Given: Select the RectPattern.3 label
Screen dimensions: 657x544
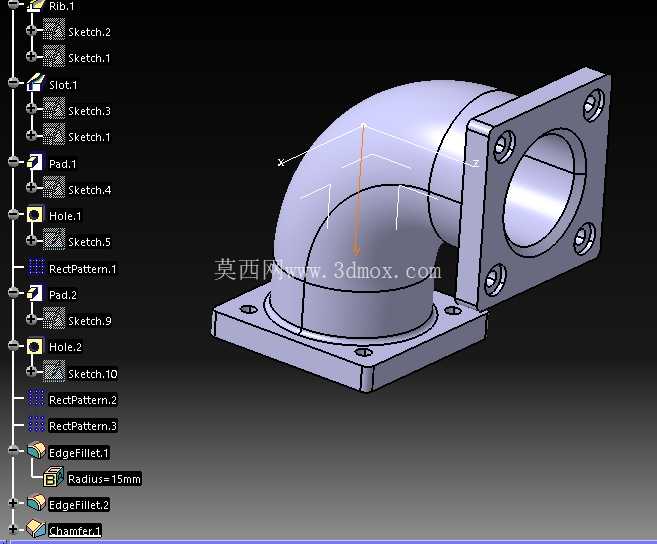Looking at the screenshot, I should tap(83, 426).
